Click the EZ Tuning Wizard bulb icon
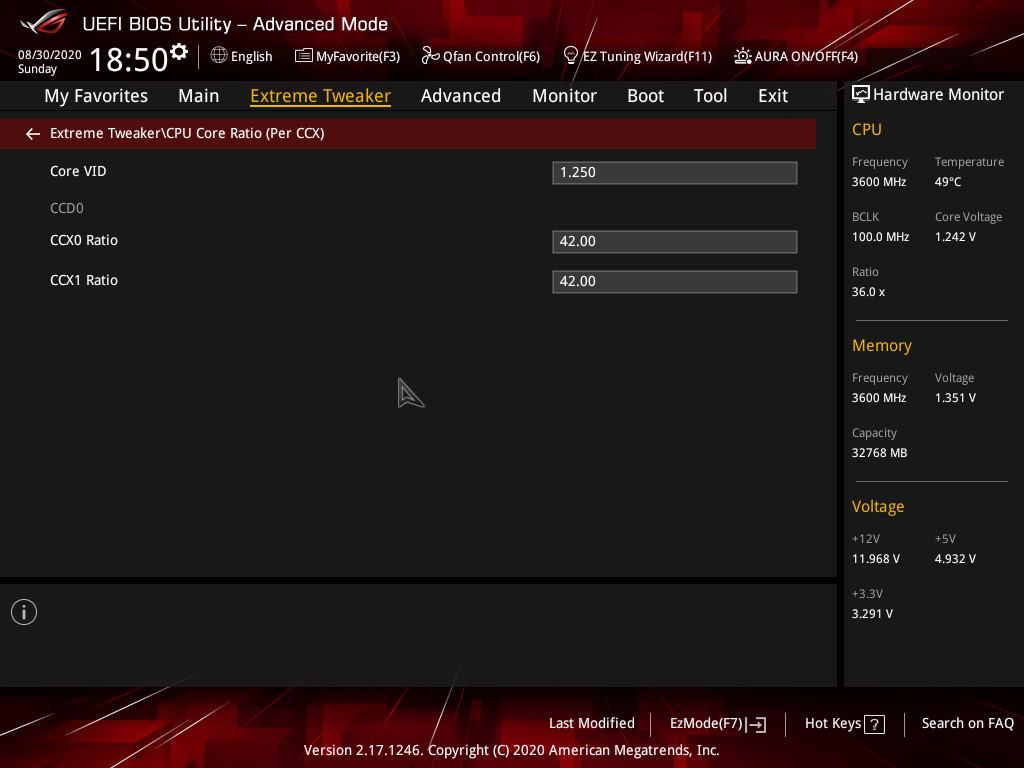 pos(570,56)
